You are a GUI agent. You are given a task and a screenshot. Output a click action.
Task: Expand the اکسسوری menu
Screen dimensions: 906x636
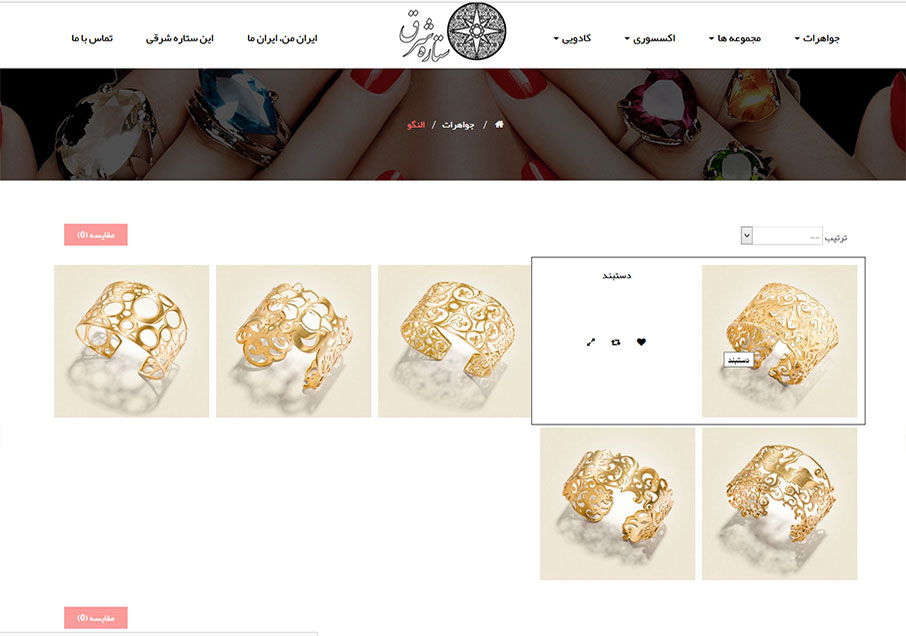point(650,38)
